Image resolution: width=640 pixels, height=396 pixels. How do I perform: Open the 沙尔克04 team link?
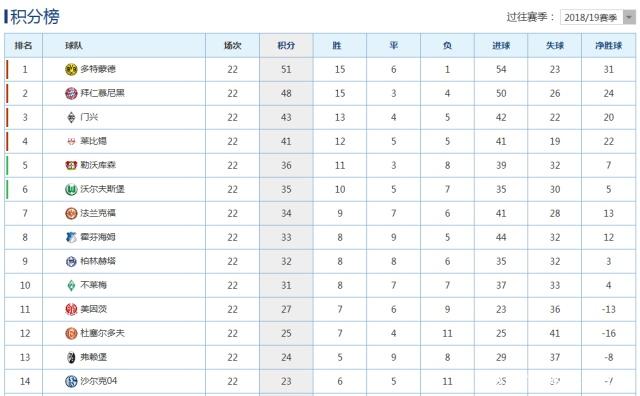(x=99, y=381)
